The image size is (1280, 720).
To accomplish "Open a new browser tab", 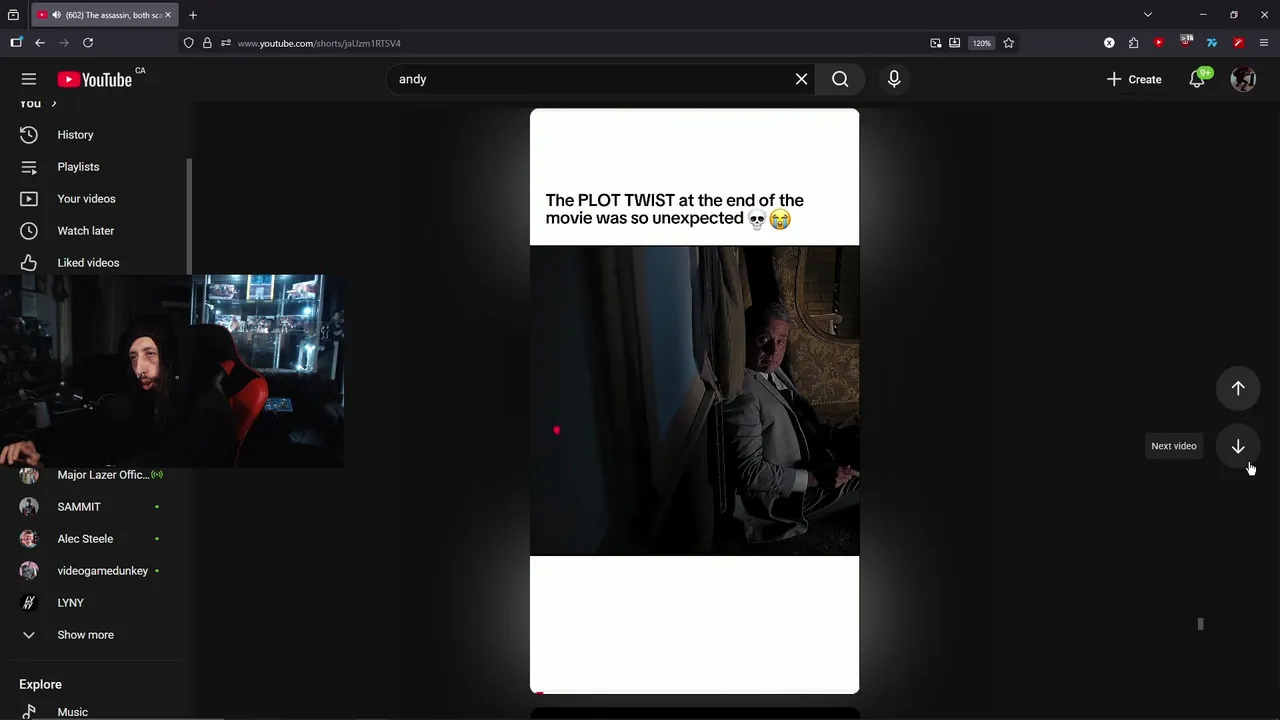I will coord(193,15).
